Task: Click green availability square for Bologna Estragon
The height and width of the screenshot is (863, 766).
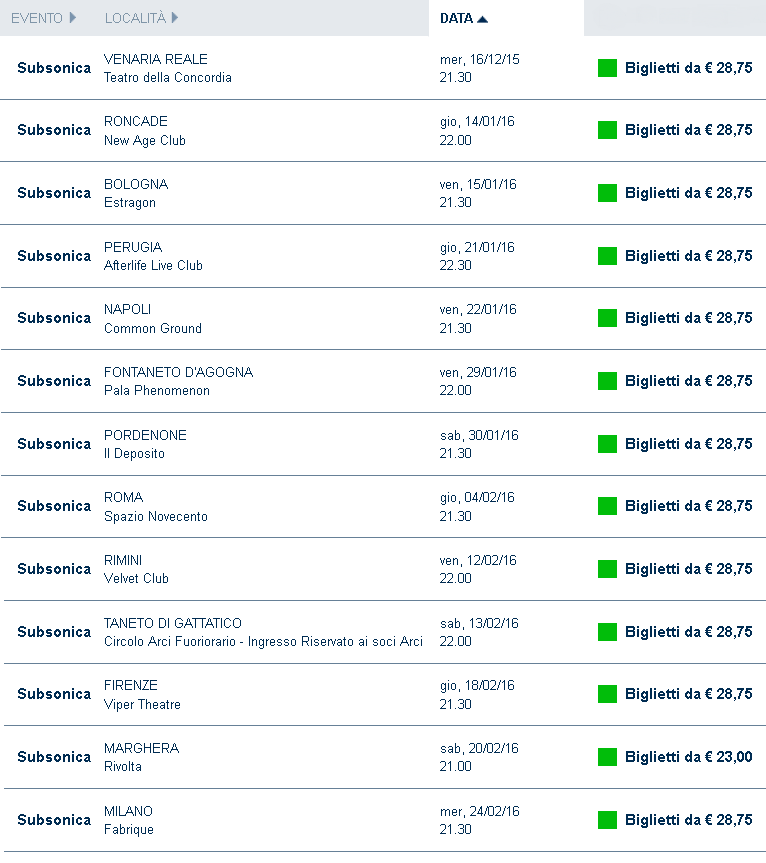Action: click(607, 193)
